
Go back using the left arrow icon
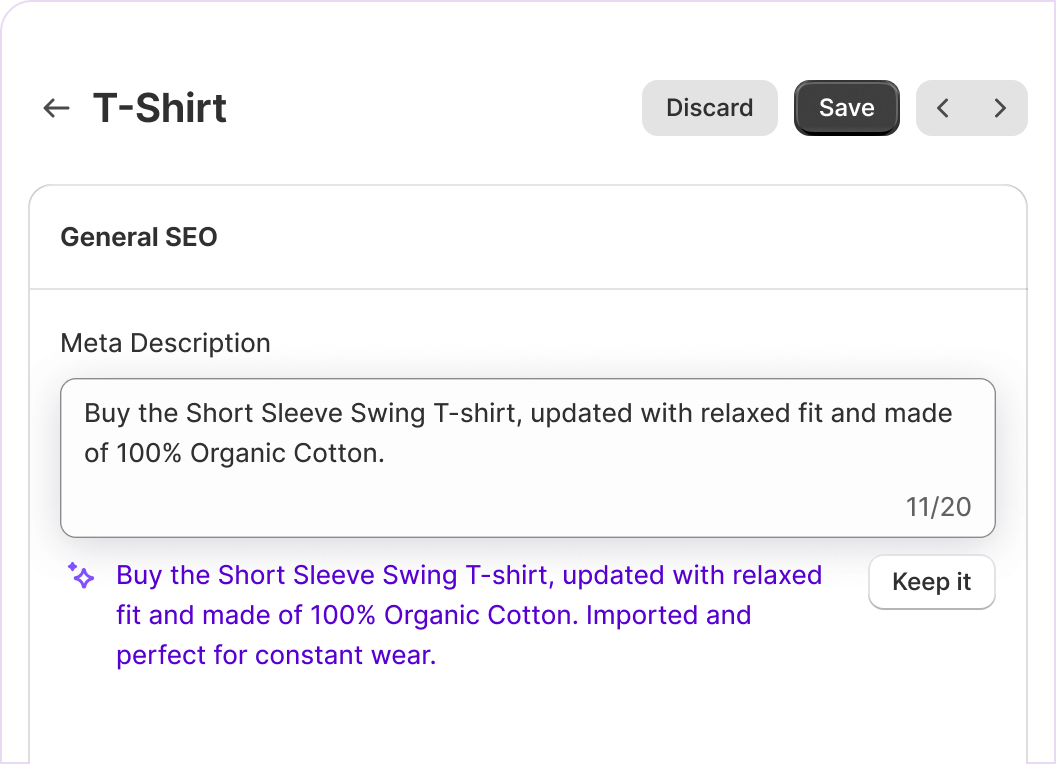(56, 108)
